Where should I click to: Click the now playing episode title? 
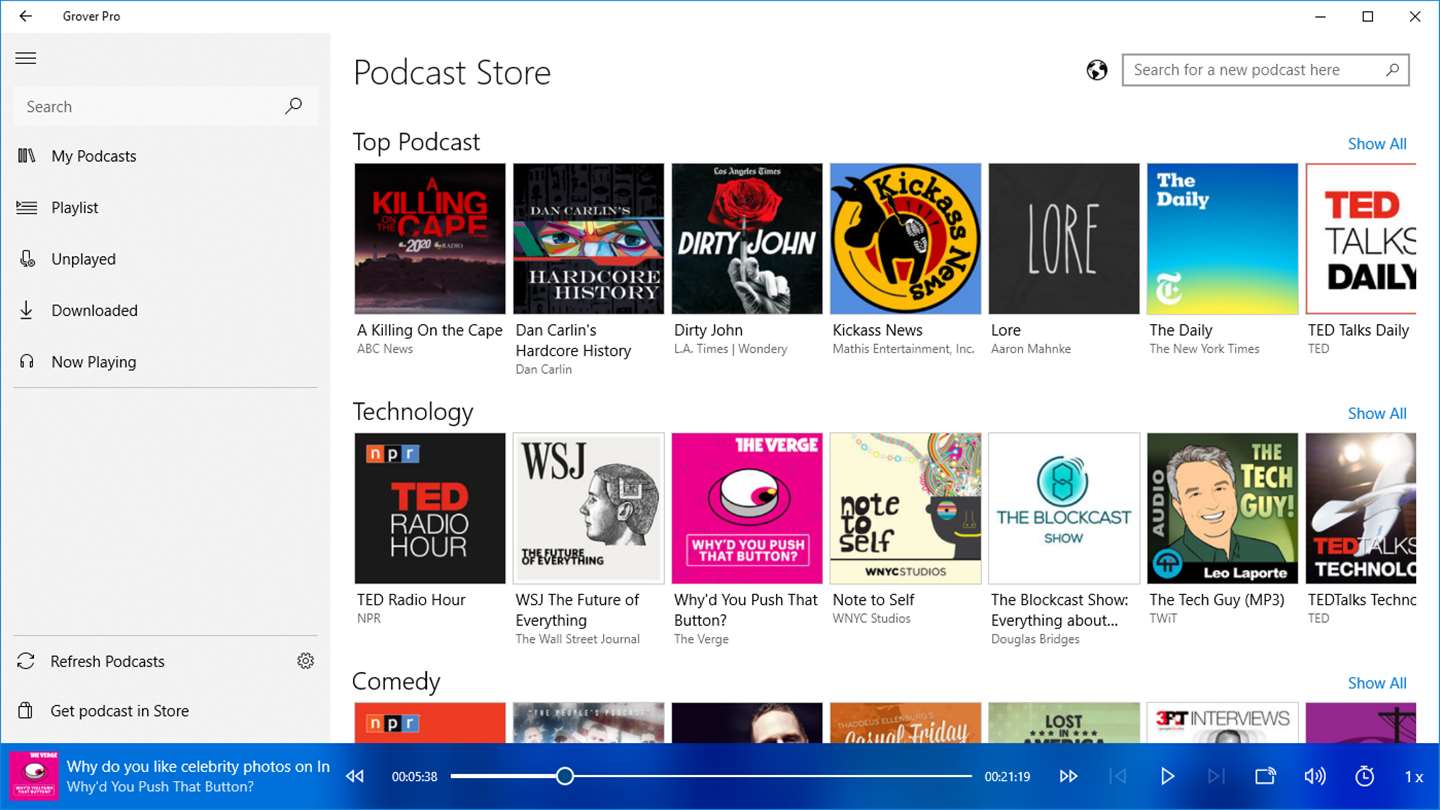point(198,767)
